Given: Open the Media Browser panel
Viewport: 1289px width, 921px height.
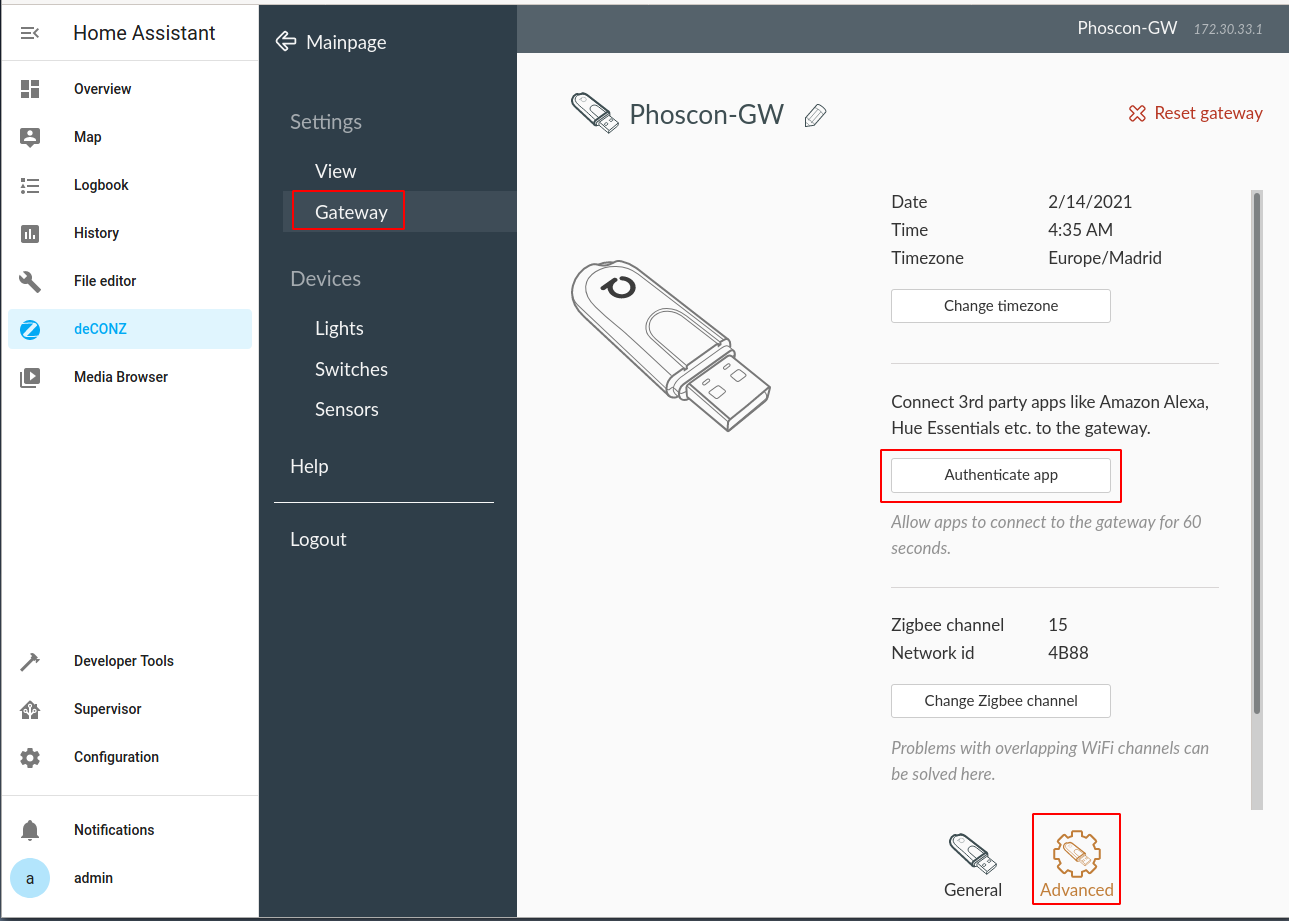Looking at the screenshot, I should (120, 377).
